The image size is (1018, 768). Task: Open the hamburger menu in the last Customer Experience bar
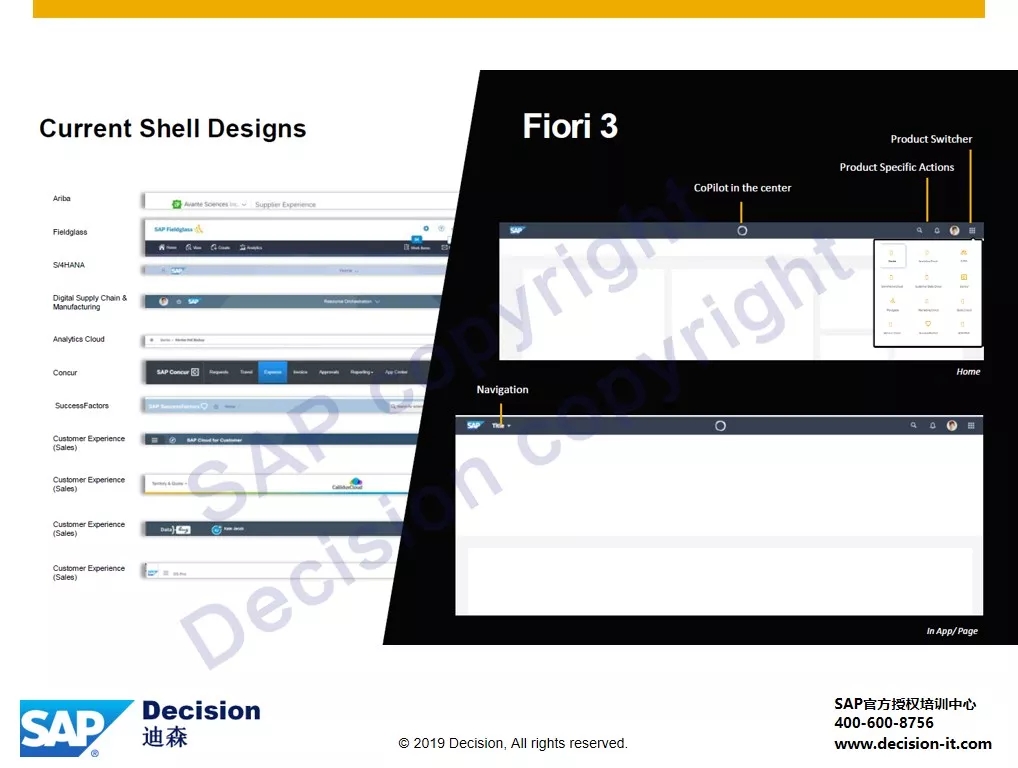(x=166, y=573)
